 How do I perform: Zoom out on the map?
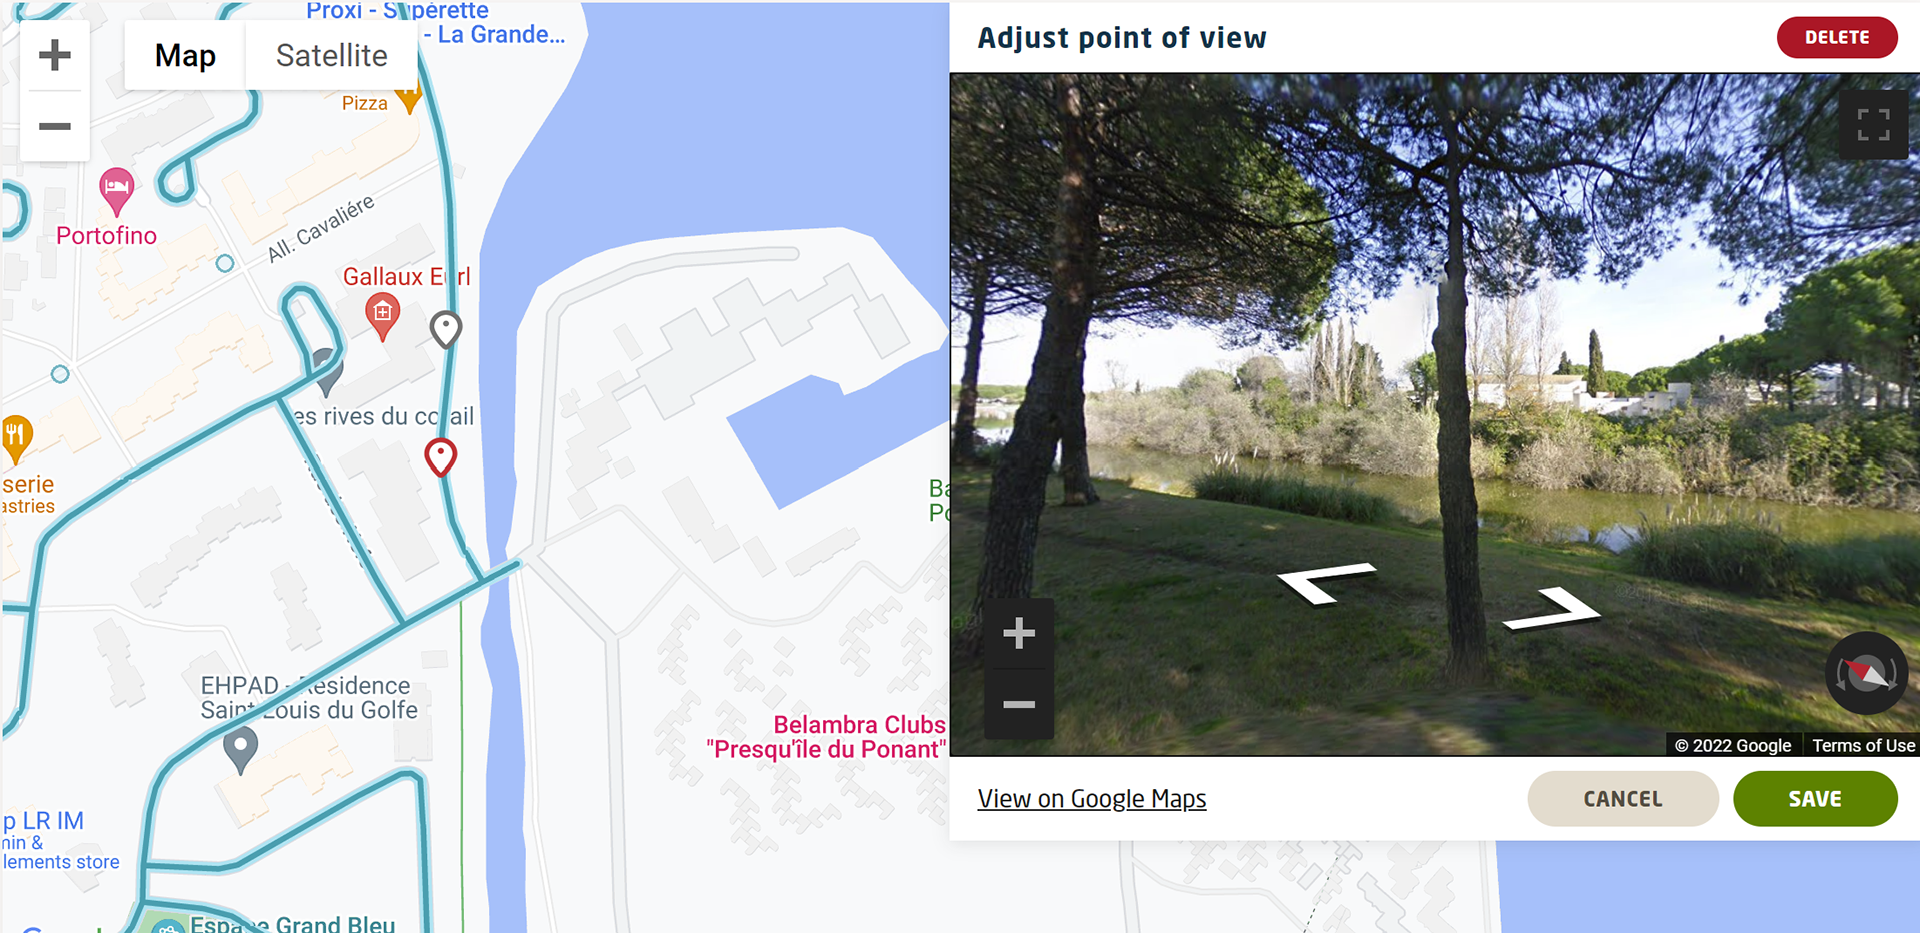point(55,127)
